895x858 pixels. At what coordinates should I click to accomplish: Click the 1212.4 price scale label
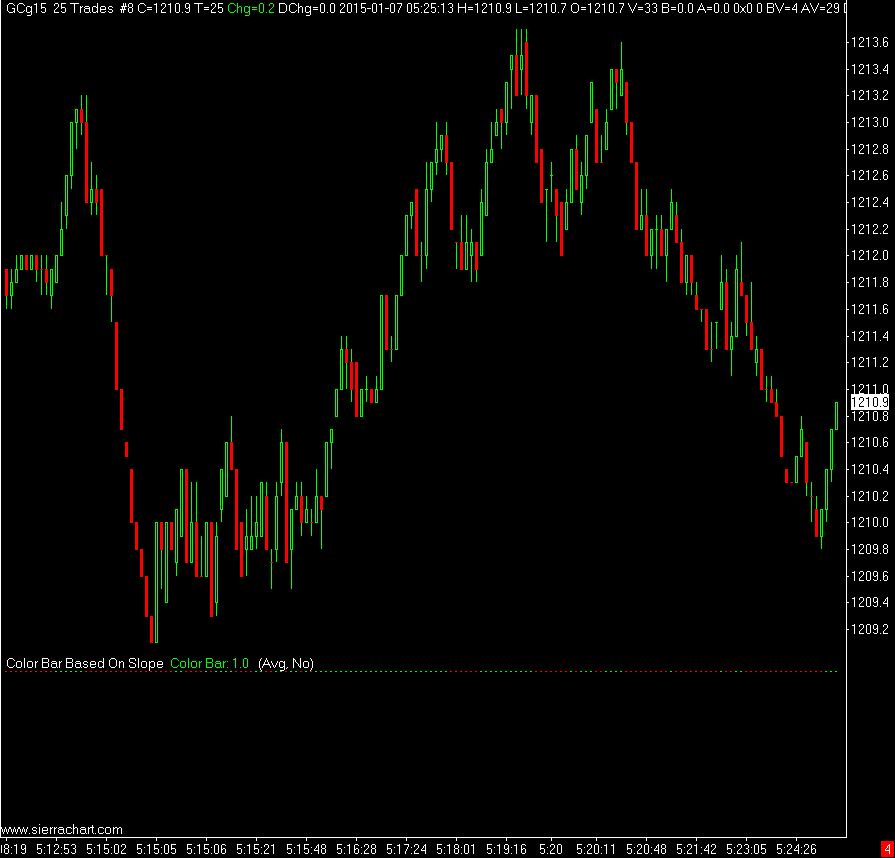click(870, 202)
